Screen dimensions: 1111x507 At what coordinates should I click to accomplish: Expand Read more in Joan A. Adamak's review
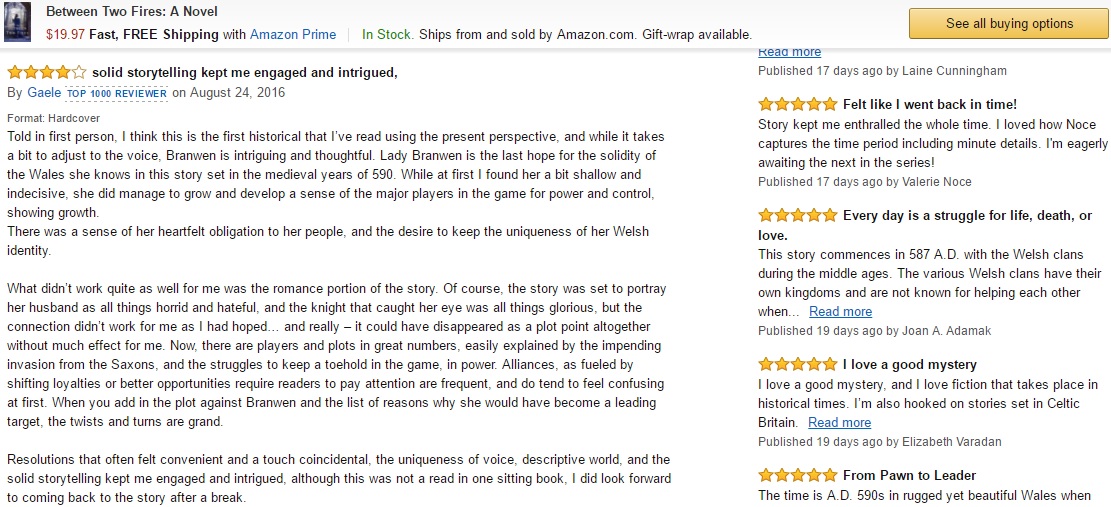pyautogui.click(x=840, y=312)
